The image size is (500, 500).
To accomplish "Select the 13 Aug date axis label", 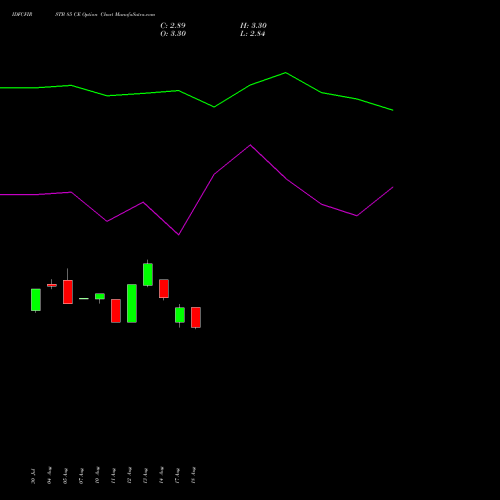I will (145, 476).
